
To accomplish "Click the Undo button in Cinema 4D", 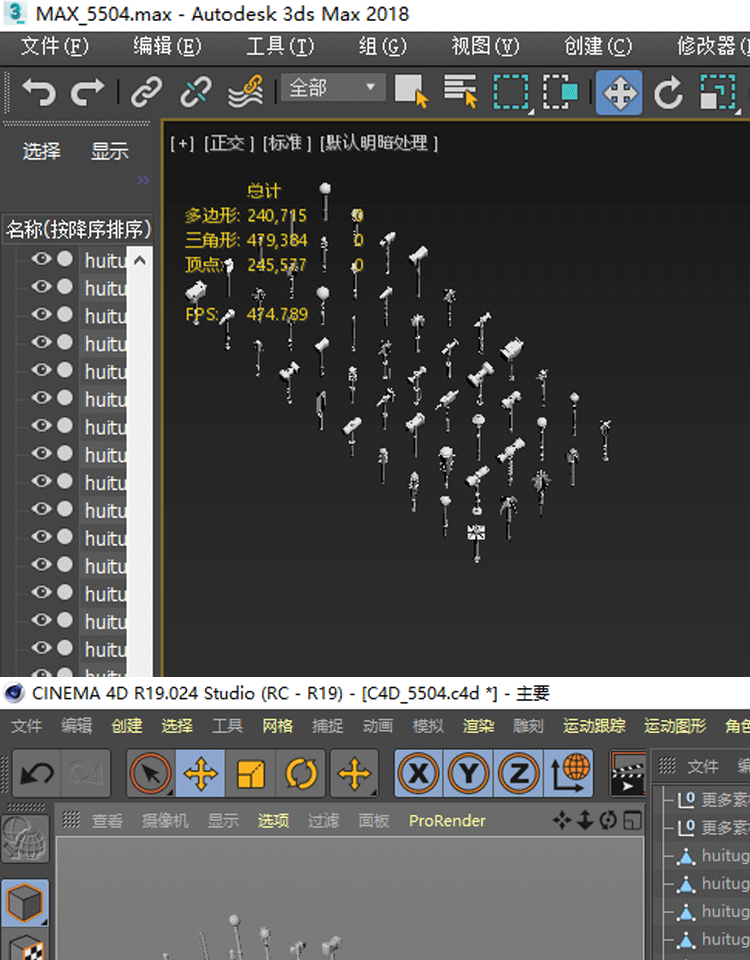I will click(37, 774).
